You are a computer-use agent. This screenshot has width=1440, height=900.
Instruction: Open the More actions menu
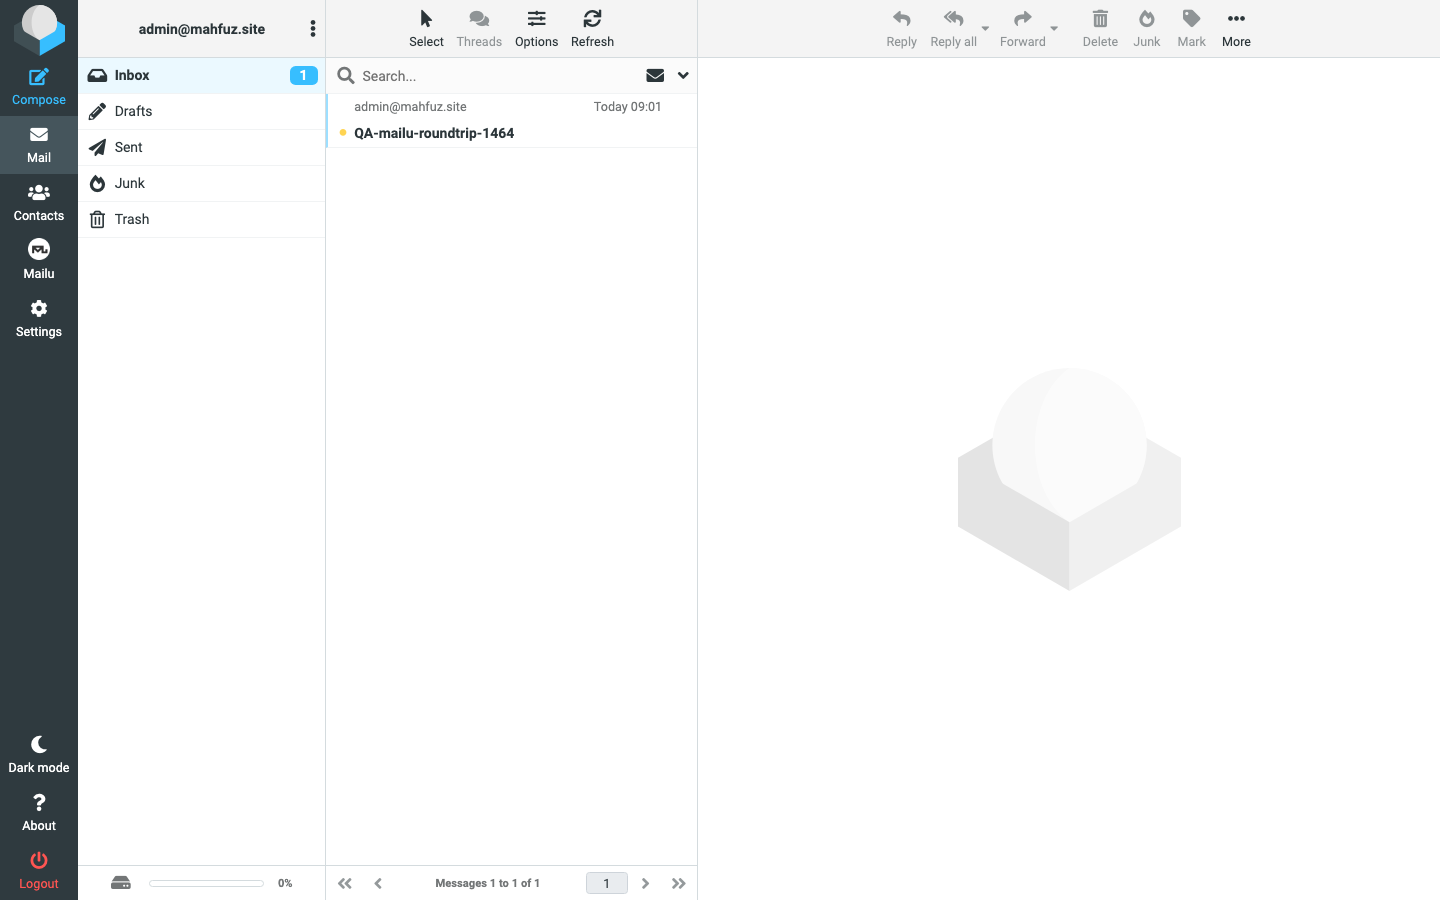(1236, 29)
